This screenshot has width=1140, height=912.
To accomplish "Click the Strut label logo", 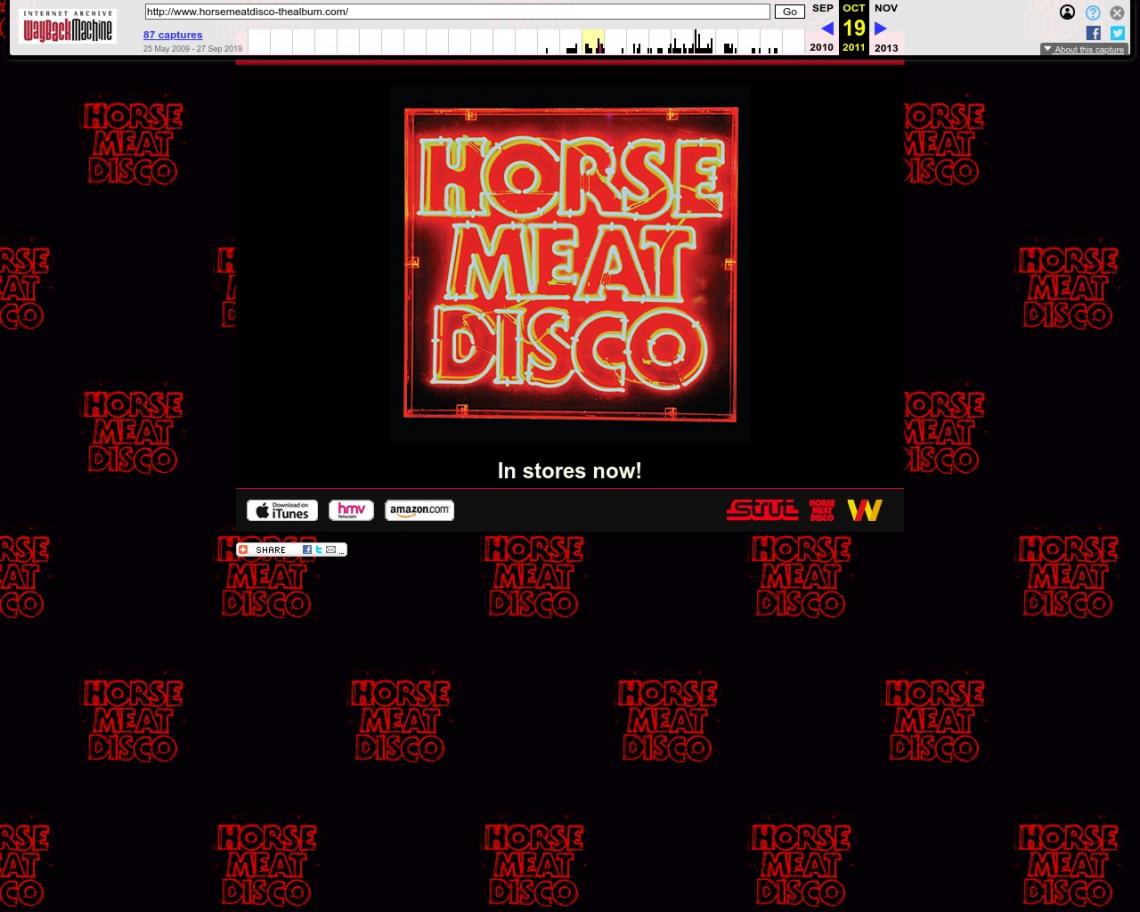I will tap(762, 511).
